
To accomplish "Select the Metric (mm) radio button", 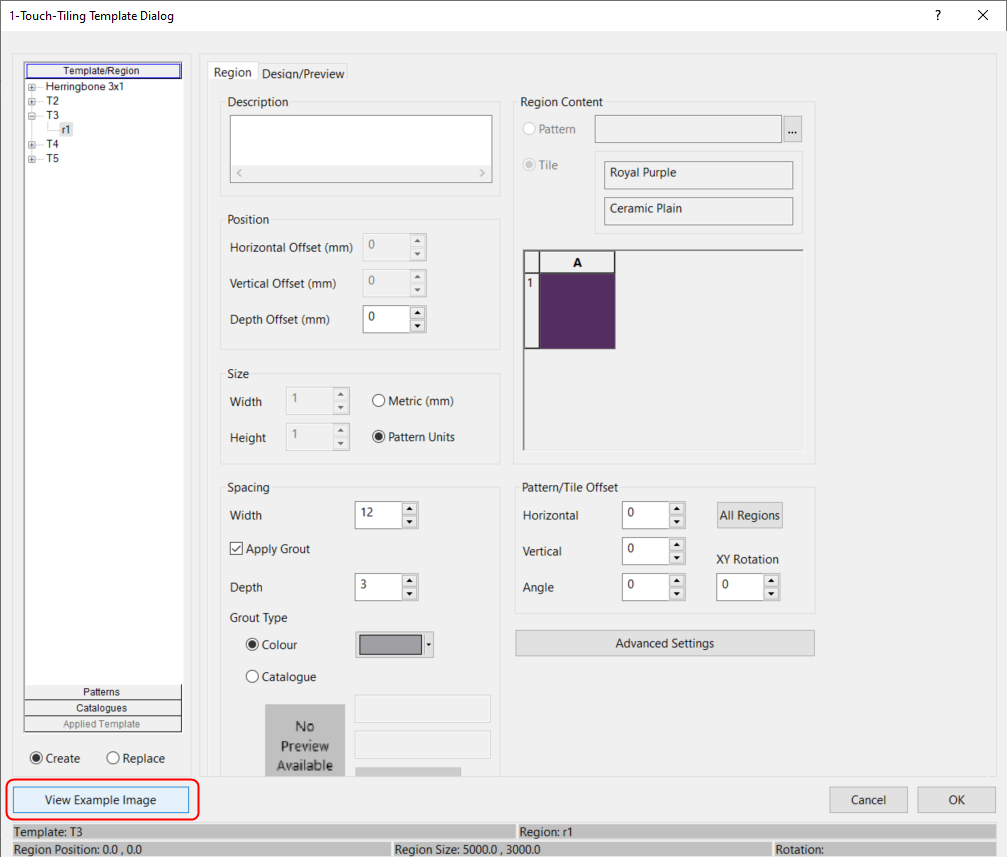I will point(378,401).
